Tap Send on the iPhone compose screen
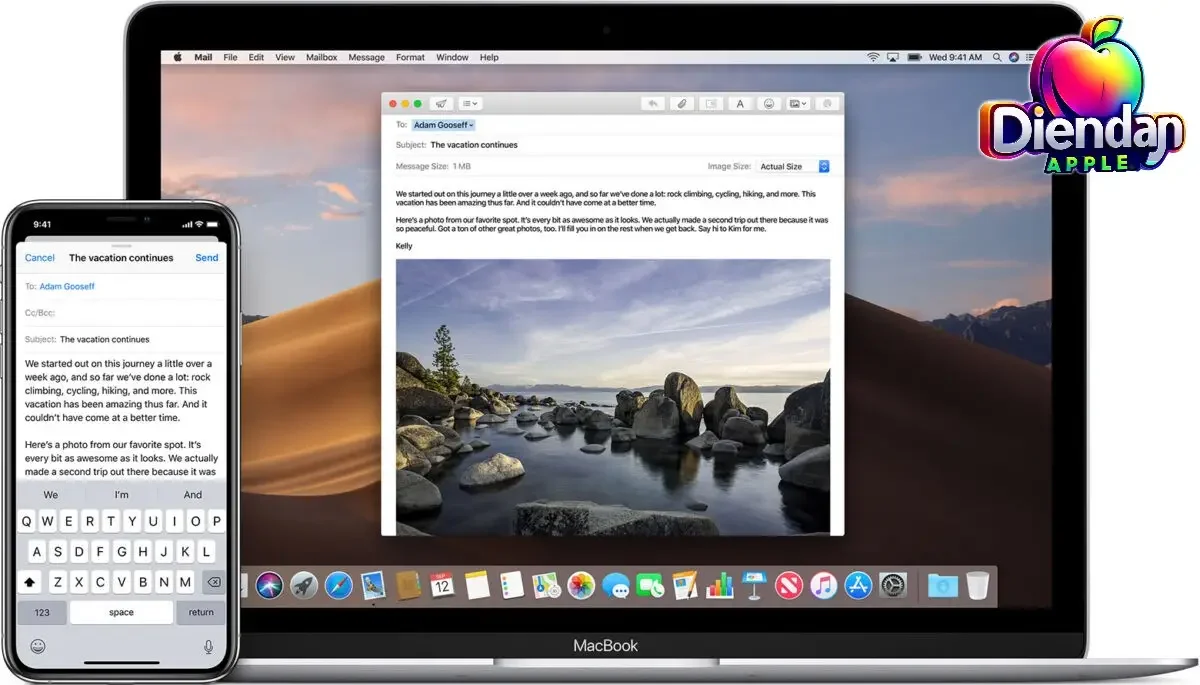 click(206, 258)
